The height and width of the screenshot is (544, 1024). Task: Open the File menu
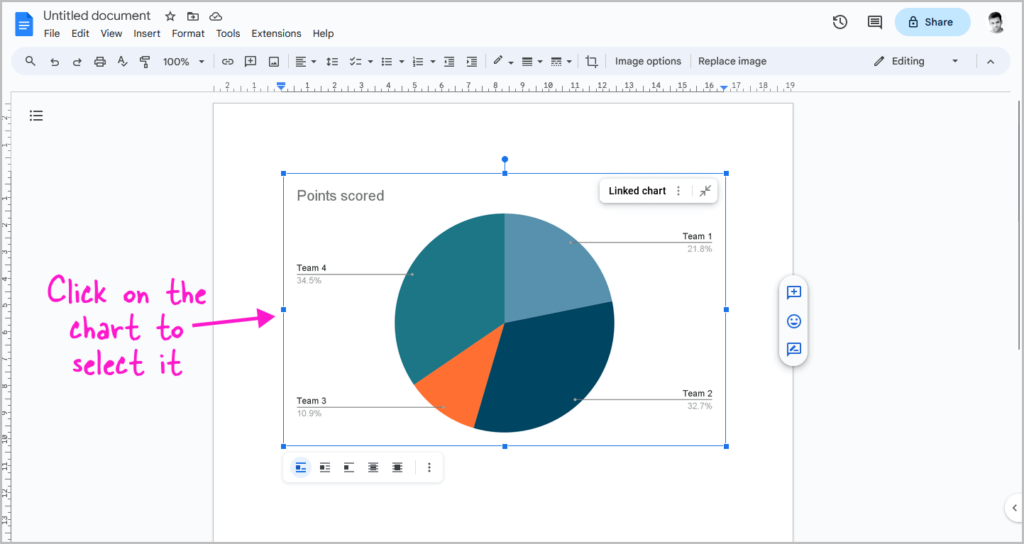pyautogui.click(x=52, y=33)
